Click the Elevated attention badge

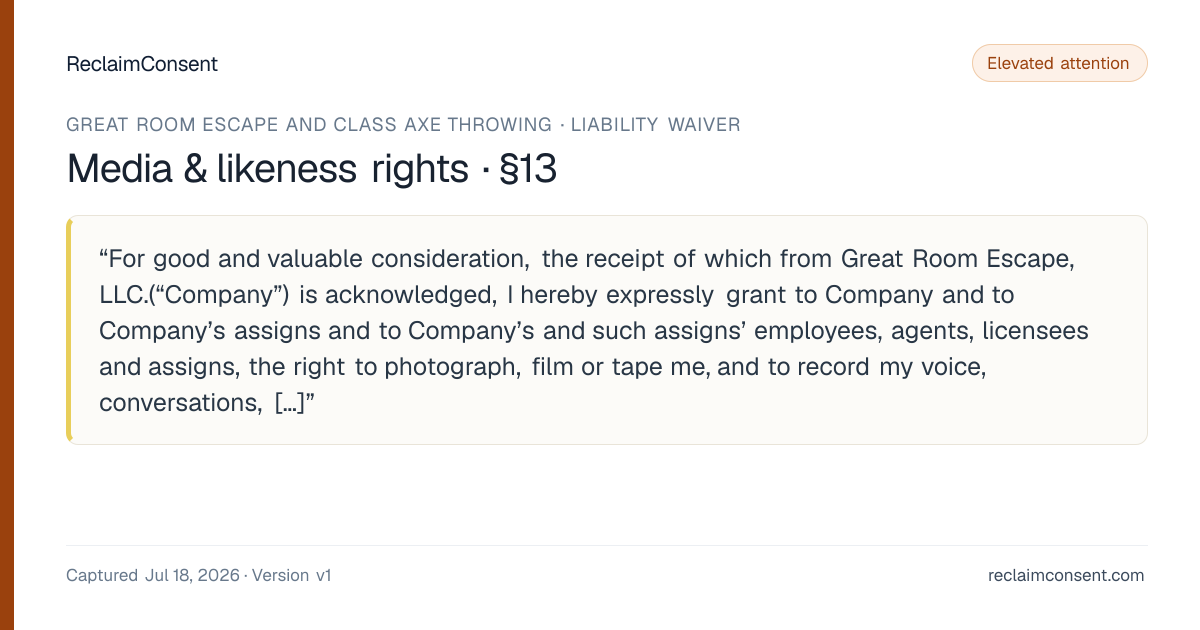(x=1059, y=63)
